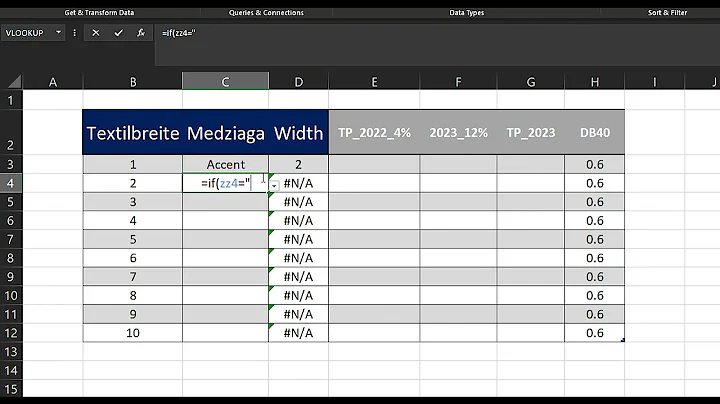Select the DB40 header cell
Viewport: 720px width, 404px height.
(x=595, y=132)
